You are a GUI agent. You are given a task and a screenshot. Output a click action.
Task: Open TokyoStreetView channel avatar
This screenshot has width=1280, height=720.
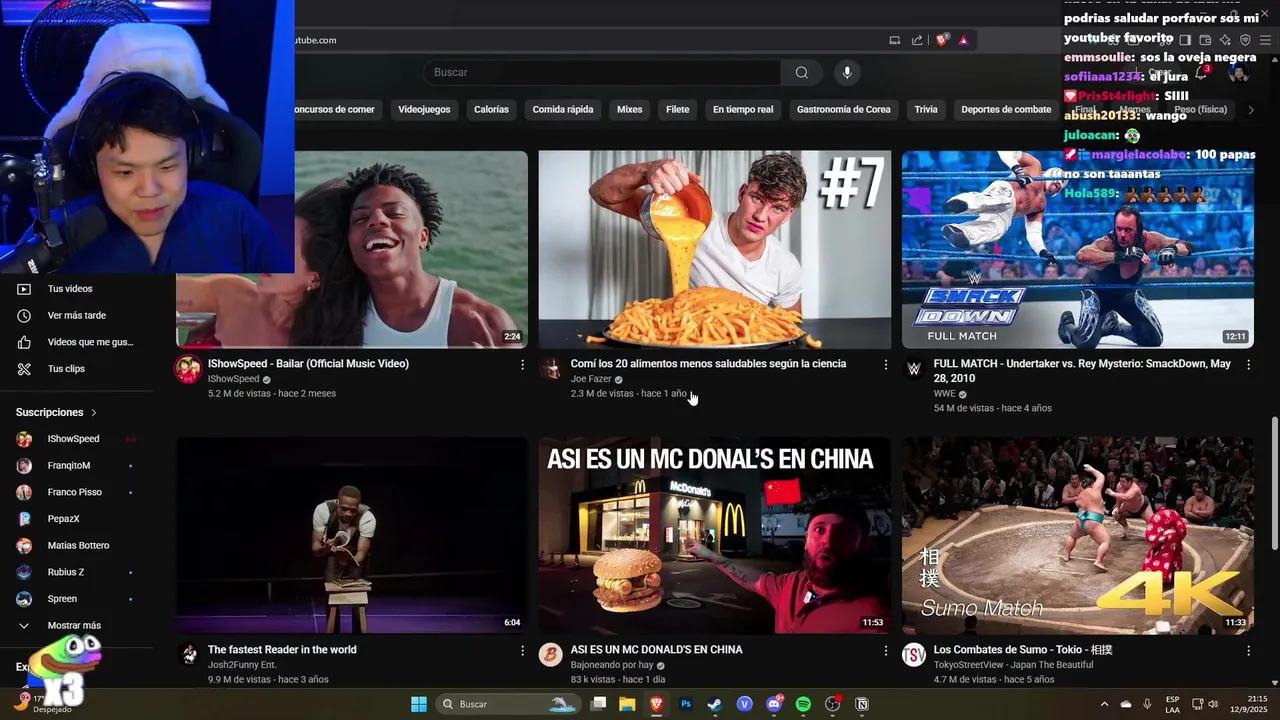(x=914, y=655)
